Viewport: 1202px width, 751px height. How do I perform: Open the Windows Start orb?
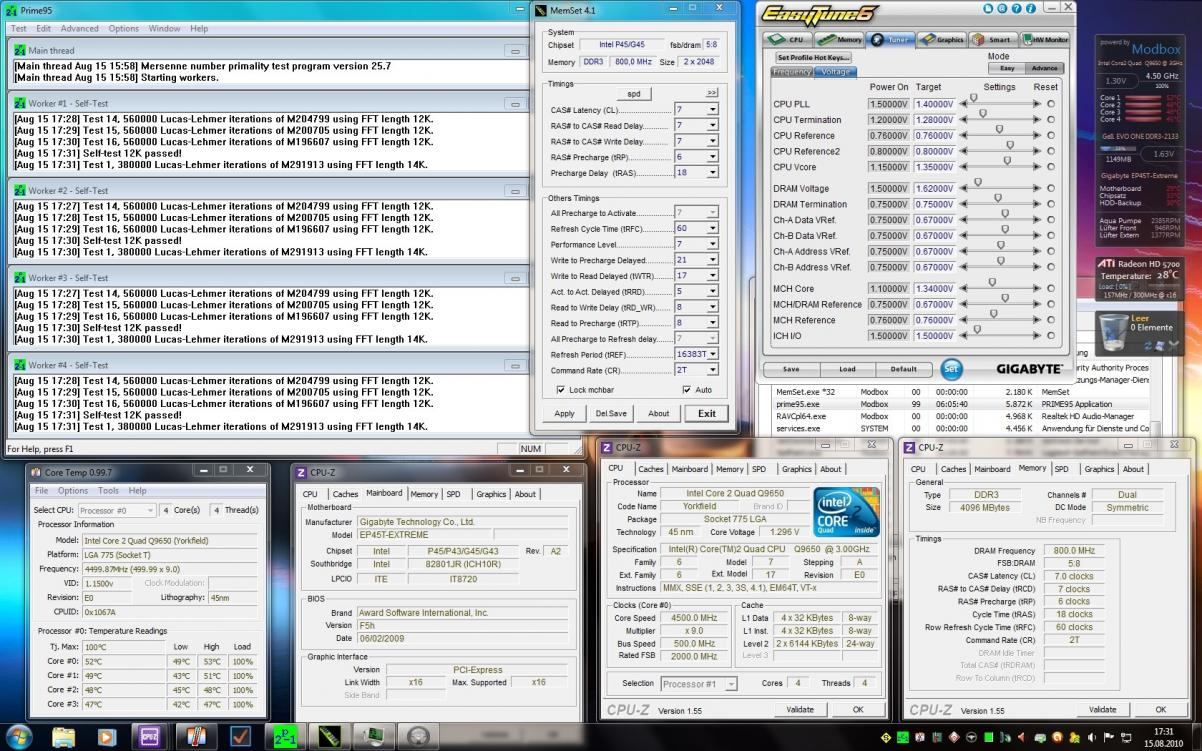pyautogui.click(x=20, y=736)
